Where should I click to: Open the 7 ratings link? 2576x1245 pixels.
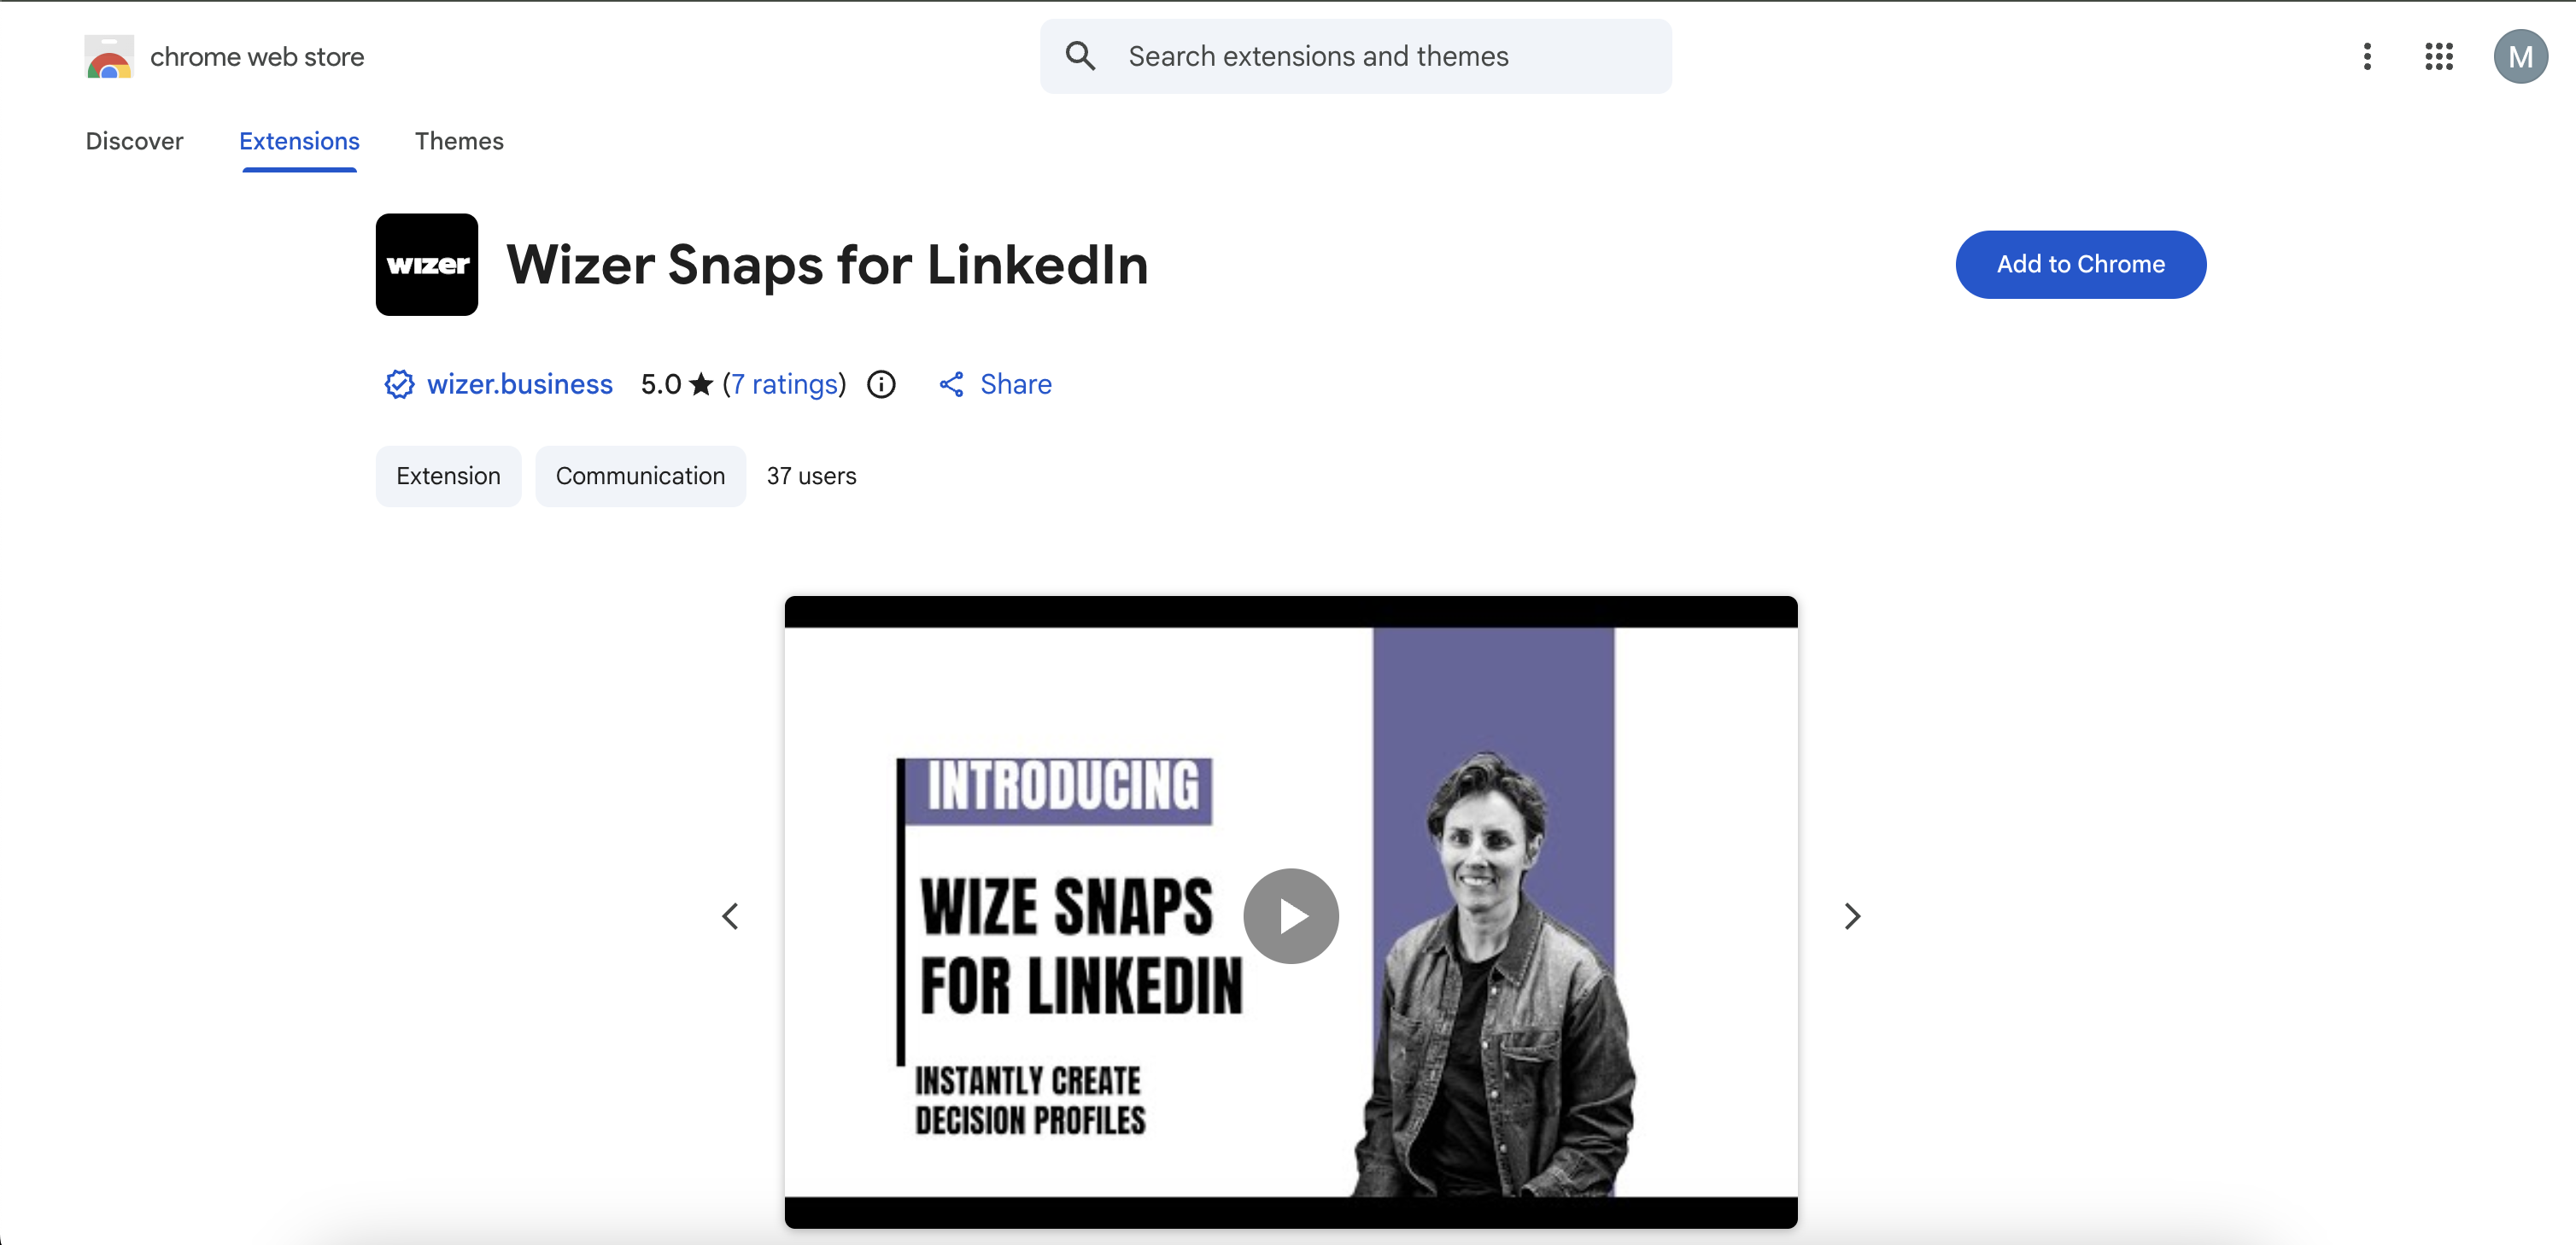[x=784, y=384]
